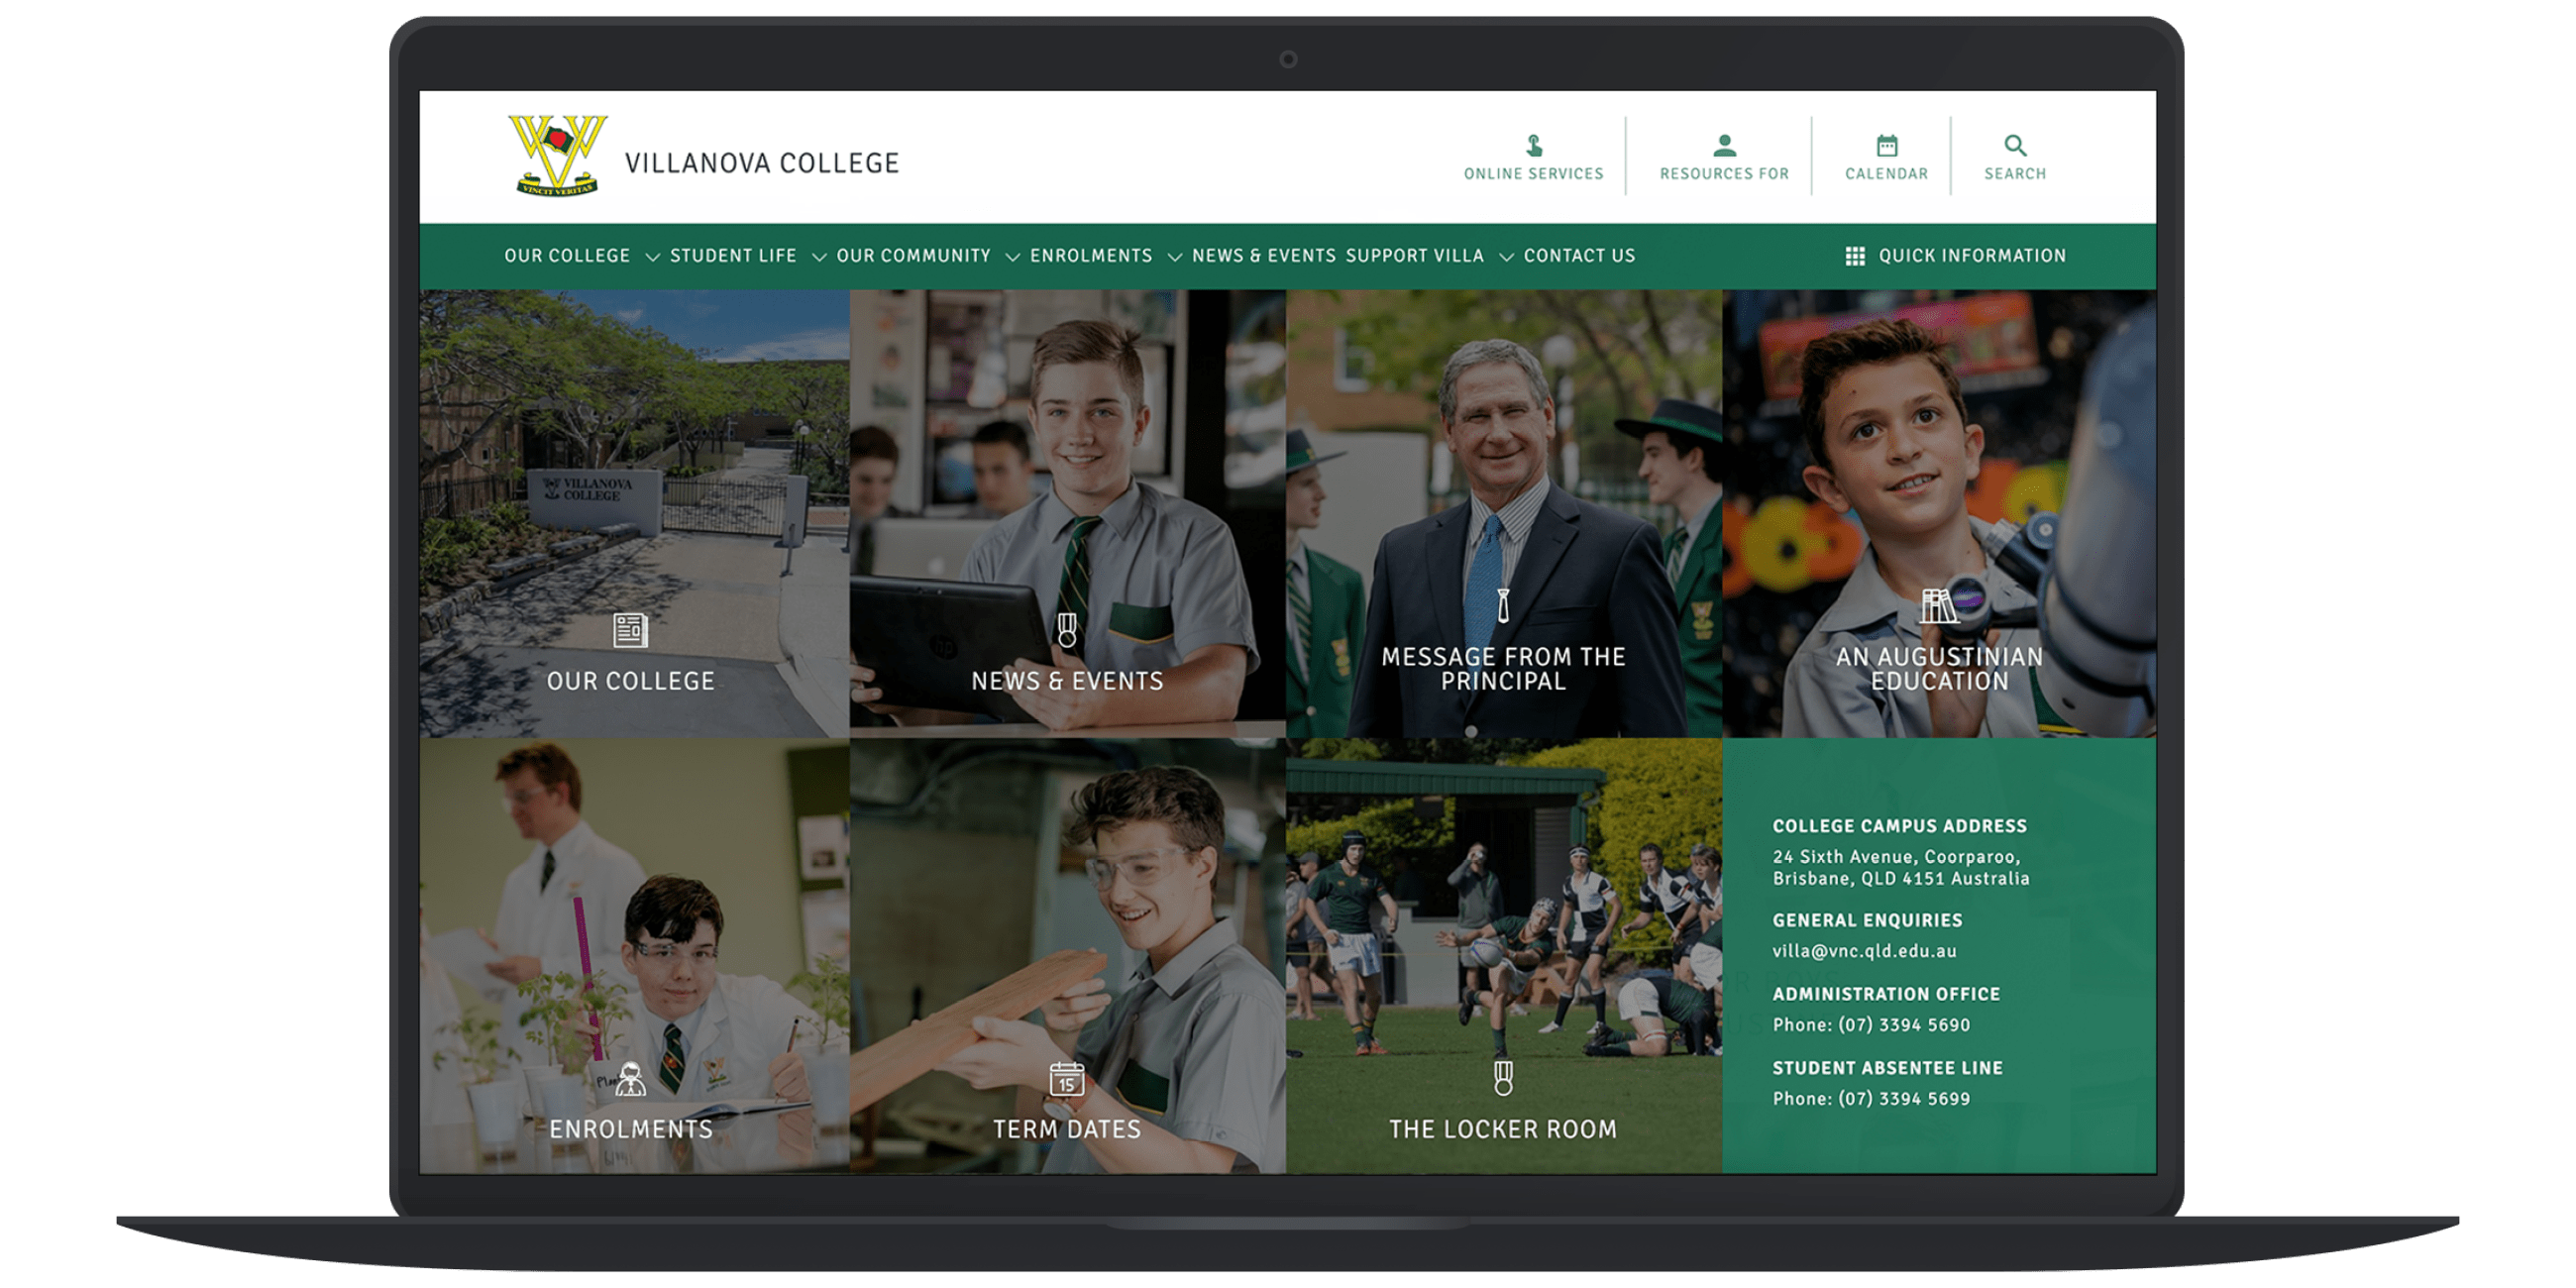This screenshot has height=1288, width=2576.
Task: Open Resources For person icon
Action: (1724, 146)
